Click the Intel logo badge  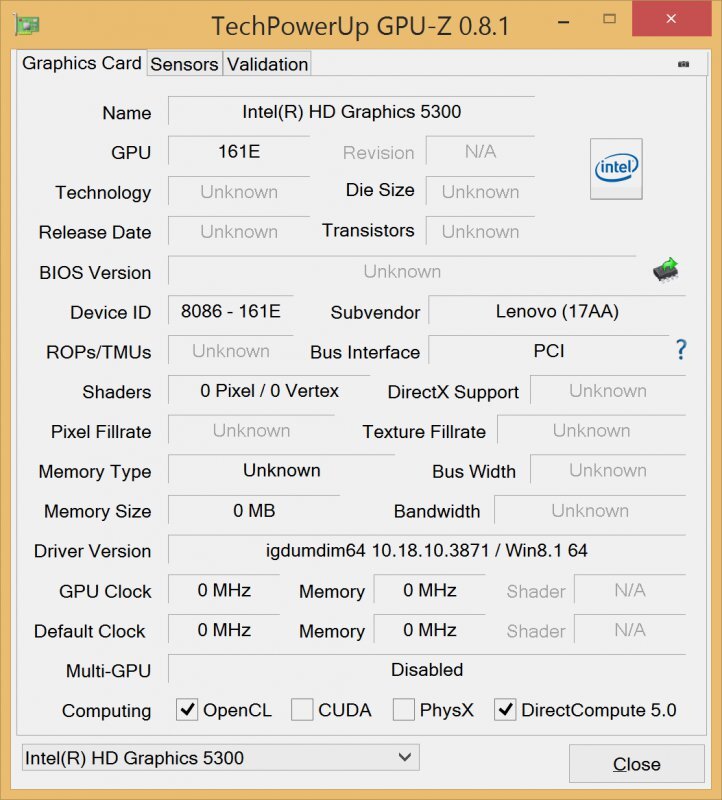[x=615, y=168]
